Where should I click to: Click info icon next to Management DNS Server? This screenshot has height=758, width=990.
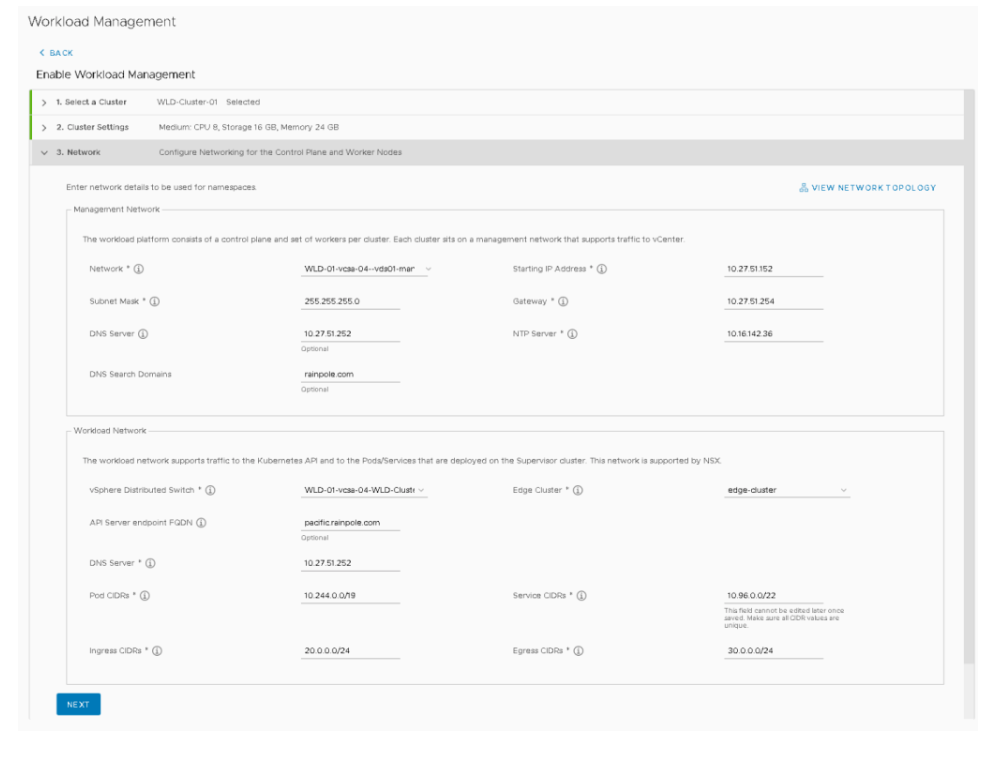pos(143,334)
